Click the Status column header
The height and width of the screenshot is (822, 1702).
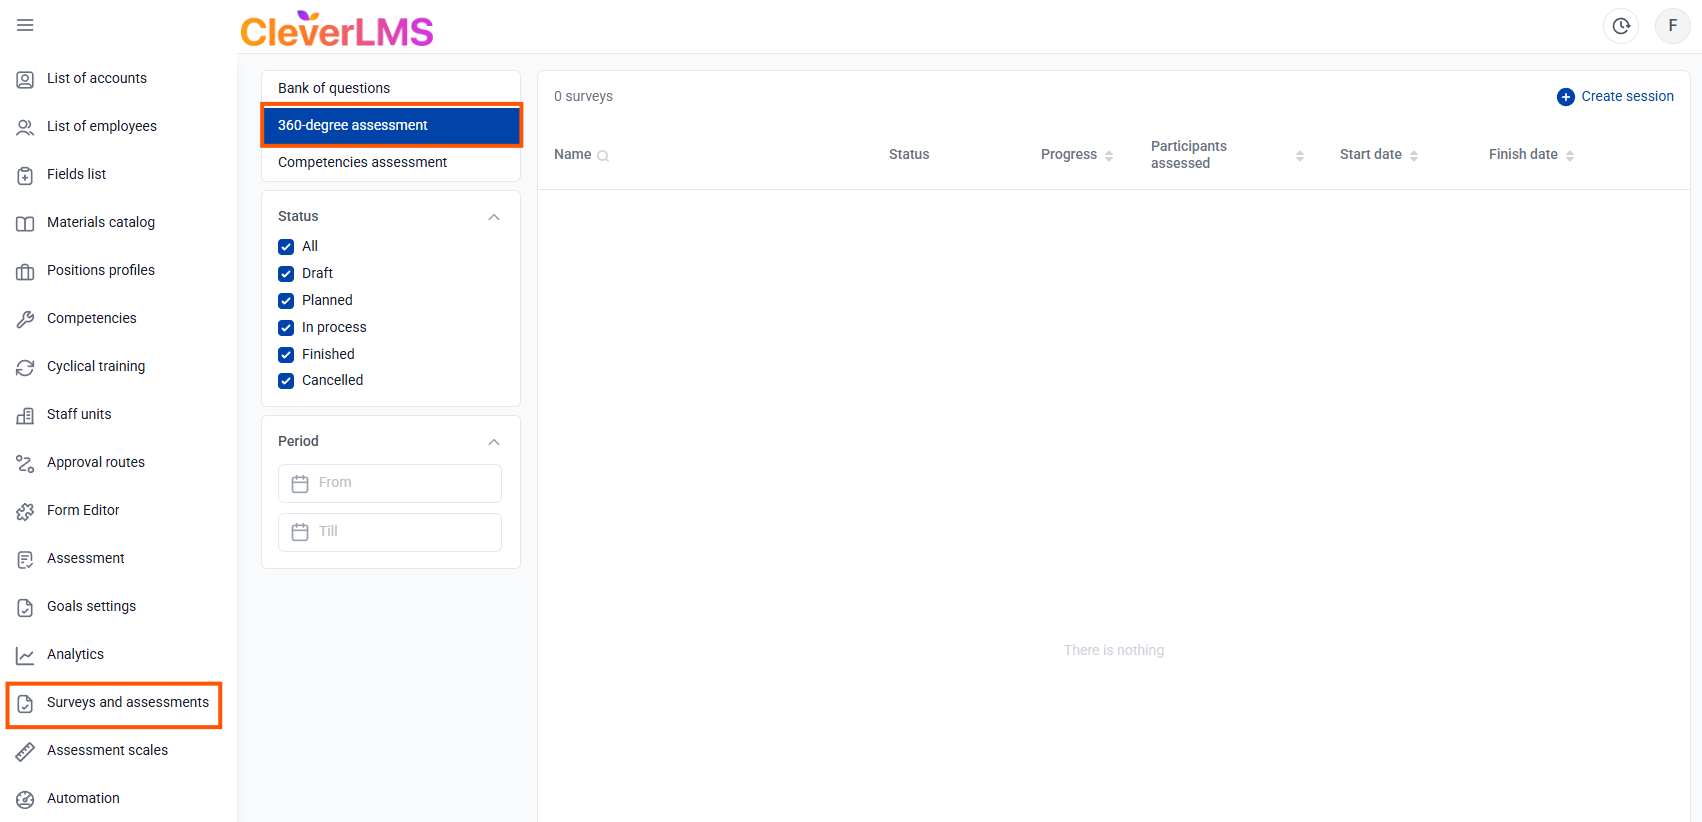pos(909,154)
